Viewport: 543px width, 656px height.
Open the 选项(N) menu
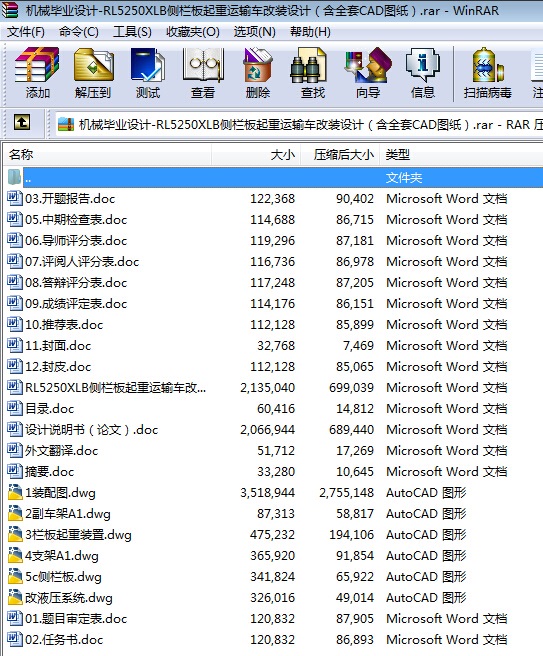254,32
